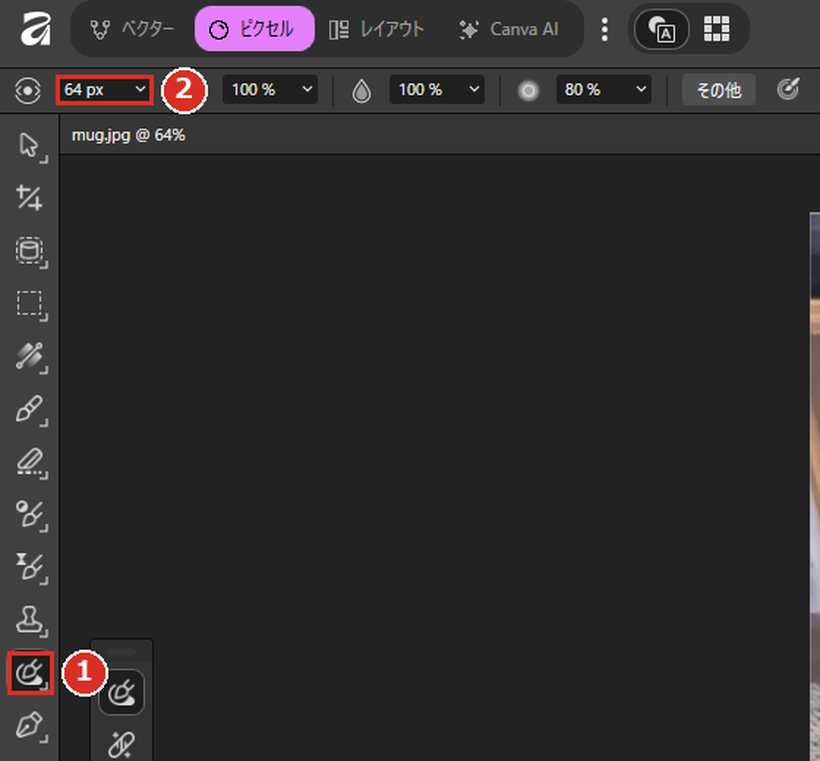Select the gradient tool
The image size is (820, 761).
click(30, 357)
